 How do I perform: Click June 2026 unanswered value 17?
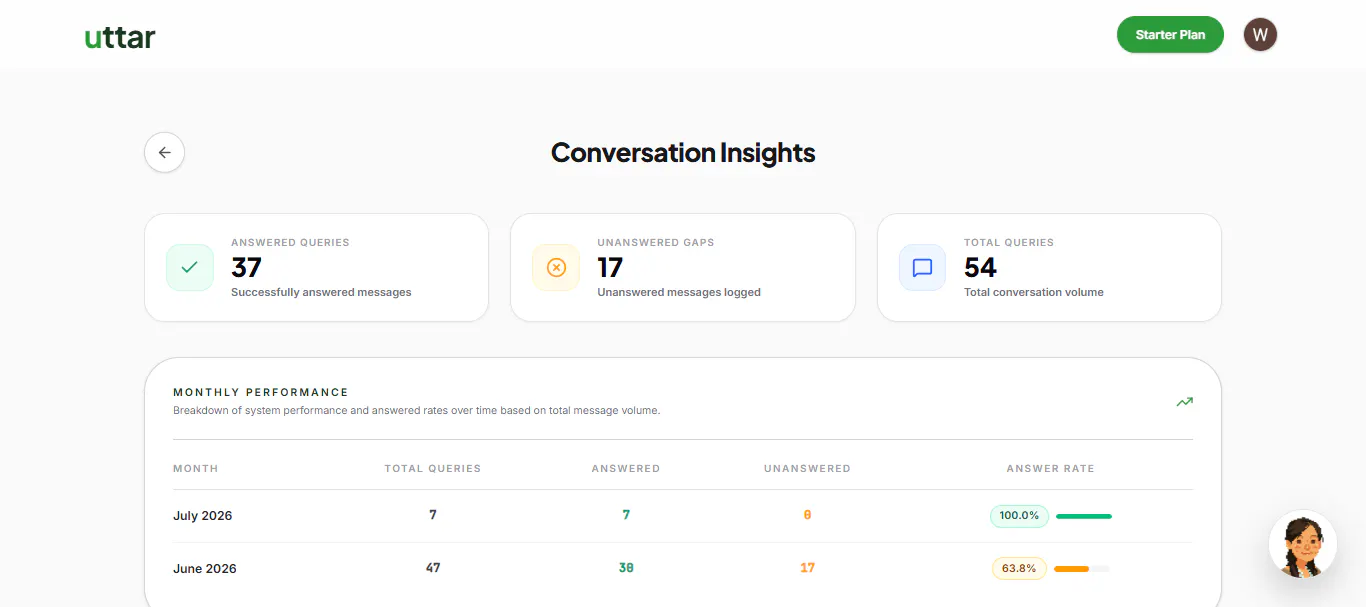[807, 568]
